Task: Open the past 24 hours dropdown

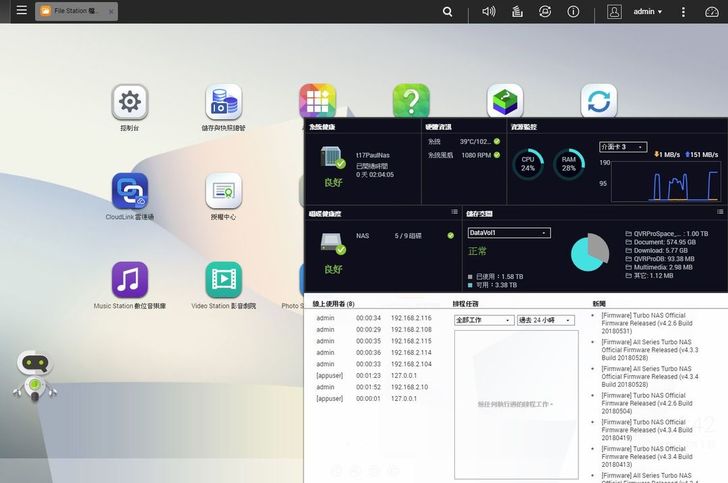Action: point(546,320)
